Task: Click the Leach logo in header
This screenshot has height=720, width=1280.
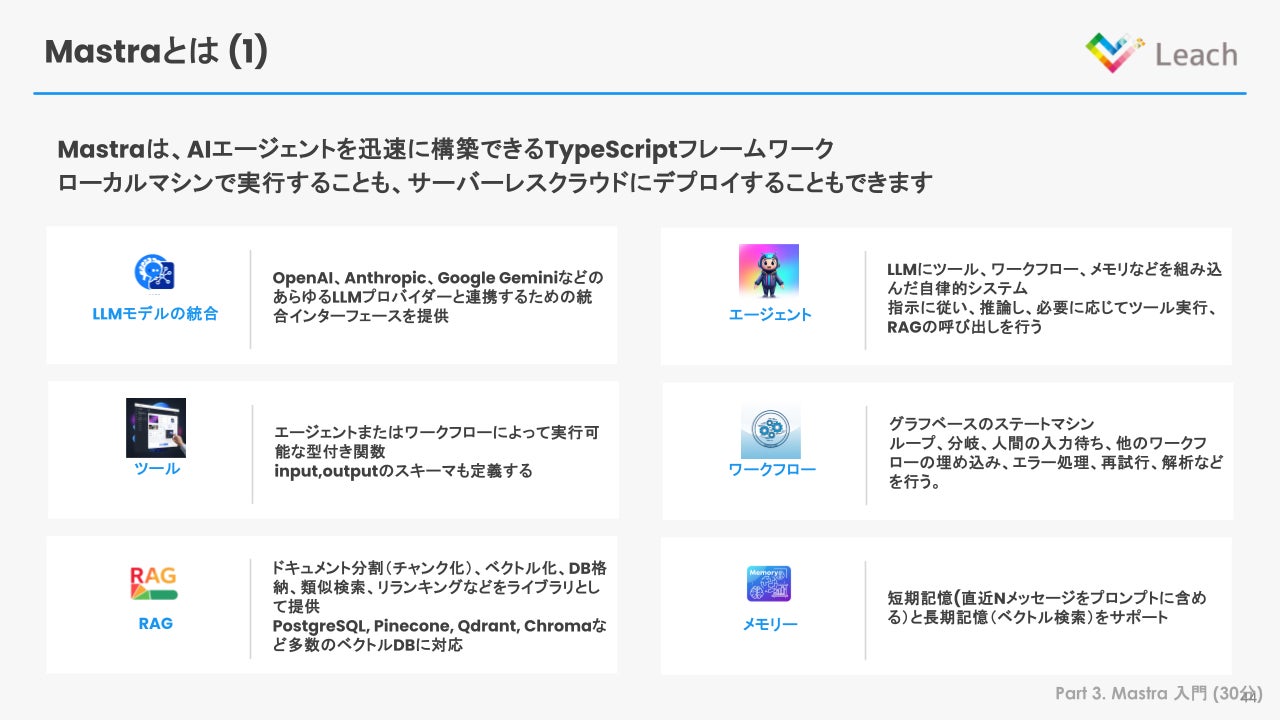Action: 1161,52
